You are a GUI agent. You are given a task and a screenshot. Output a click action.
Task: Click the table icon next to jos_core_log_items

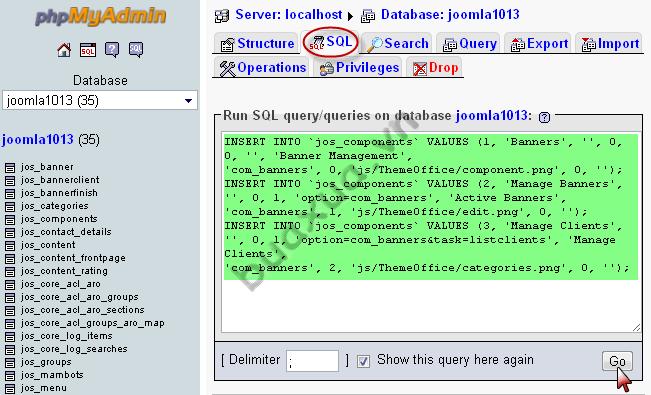[10, 336]
